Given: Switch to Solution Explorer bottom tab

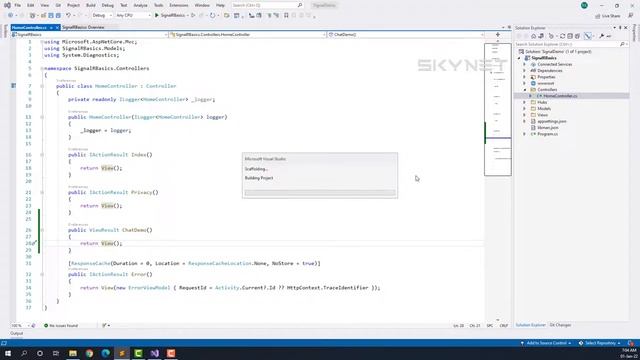Looking at the screenshot, I should 530,325.
